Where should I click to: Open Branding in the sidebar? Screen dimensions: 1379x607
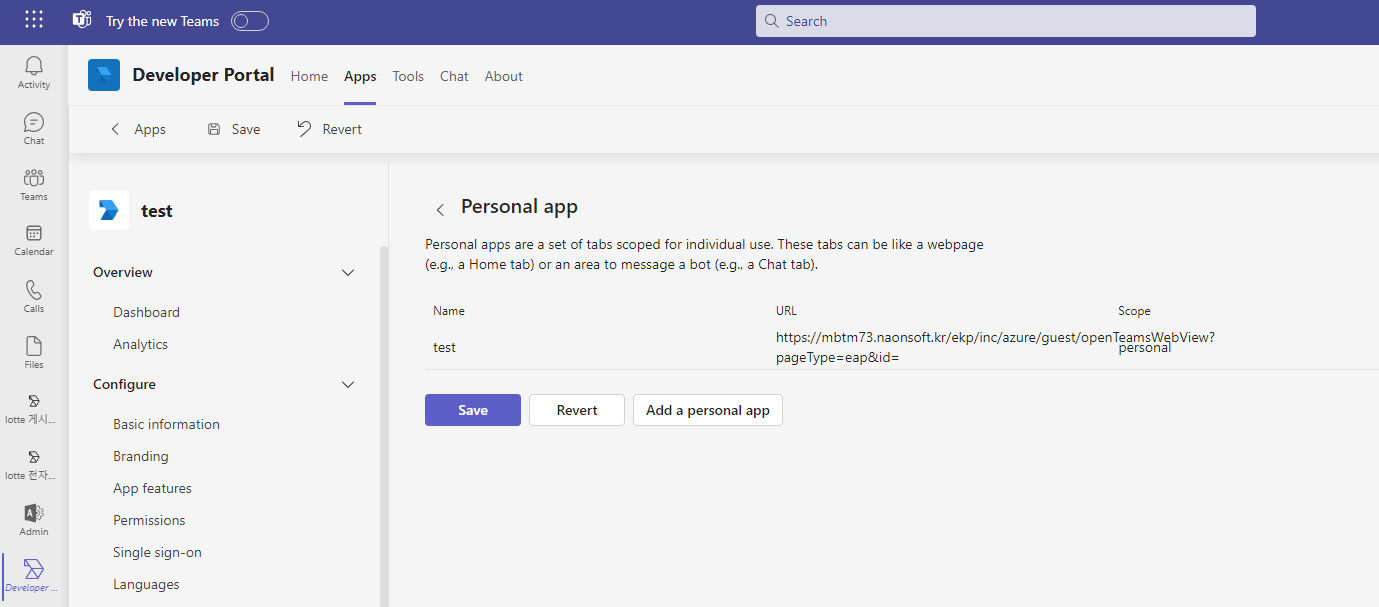(141, 456)
